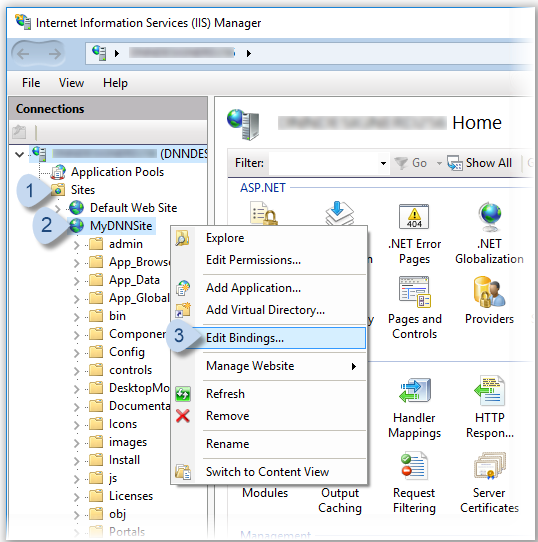Select Default Web Site in tree
This screenshot has height=542, width=538.
tap(133, 208)
